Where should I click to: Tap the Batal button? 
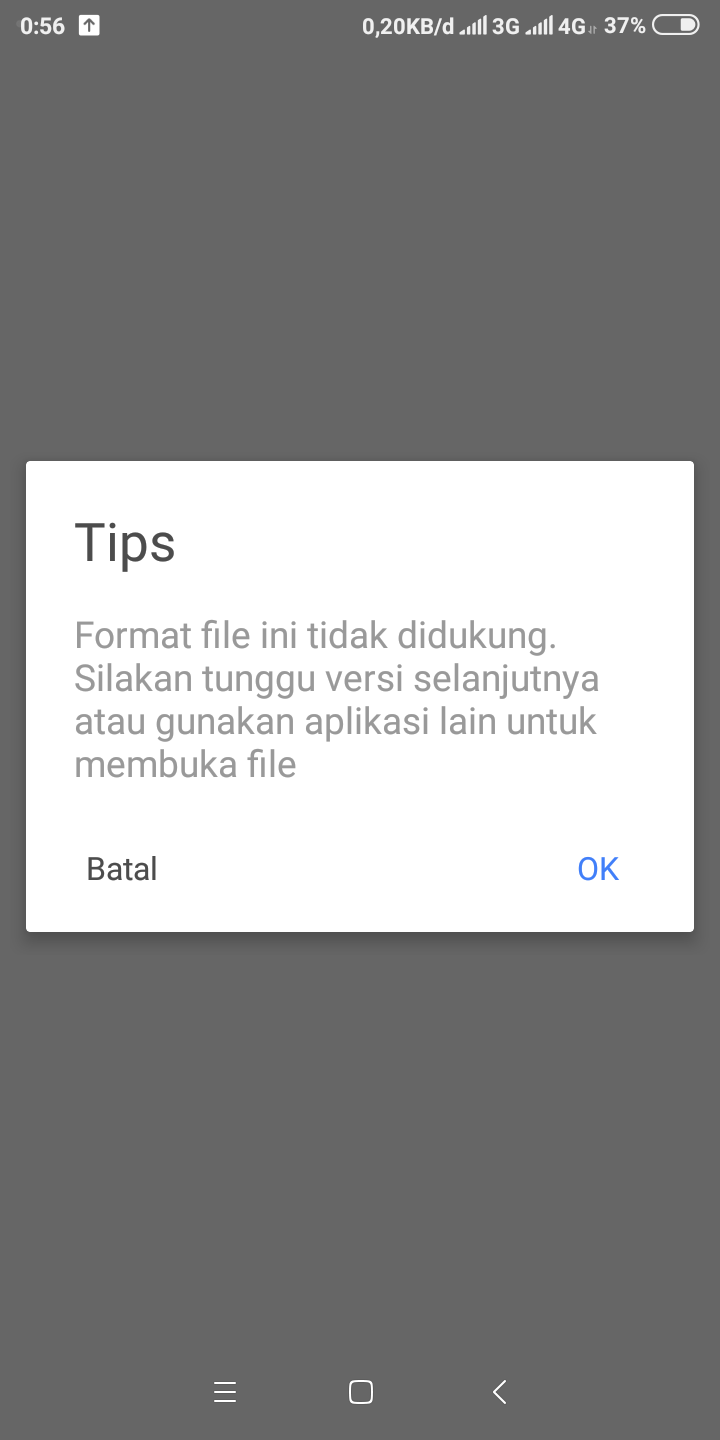[x=122, y=869]
